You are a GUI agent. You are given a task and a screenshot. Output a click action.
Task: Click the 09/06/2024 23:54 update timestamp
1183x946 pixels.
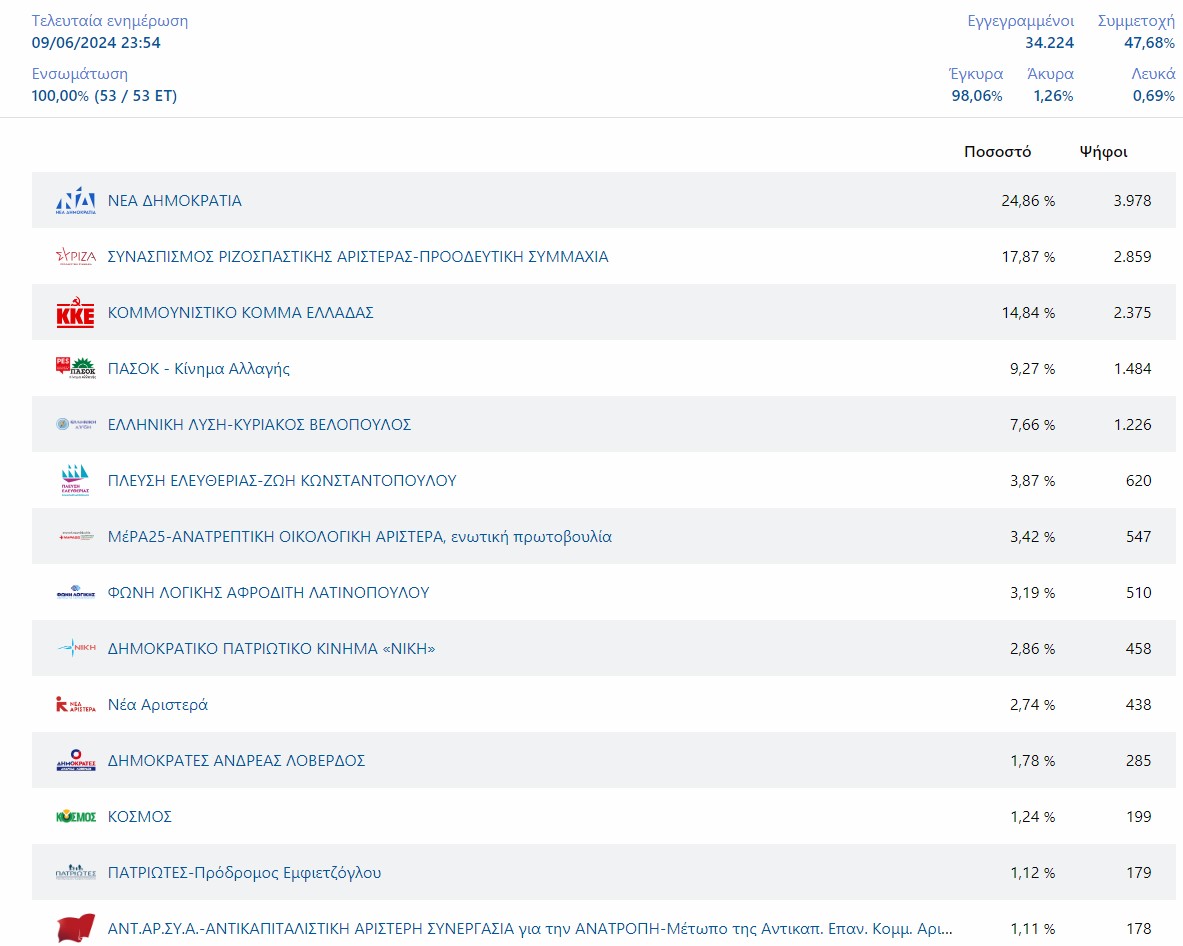coord(96,43)
